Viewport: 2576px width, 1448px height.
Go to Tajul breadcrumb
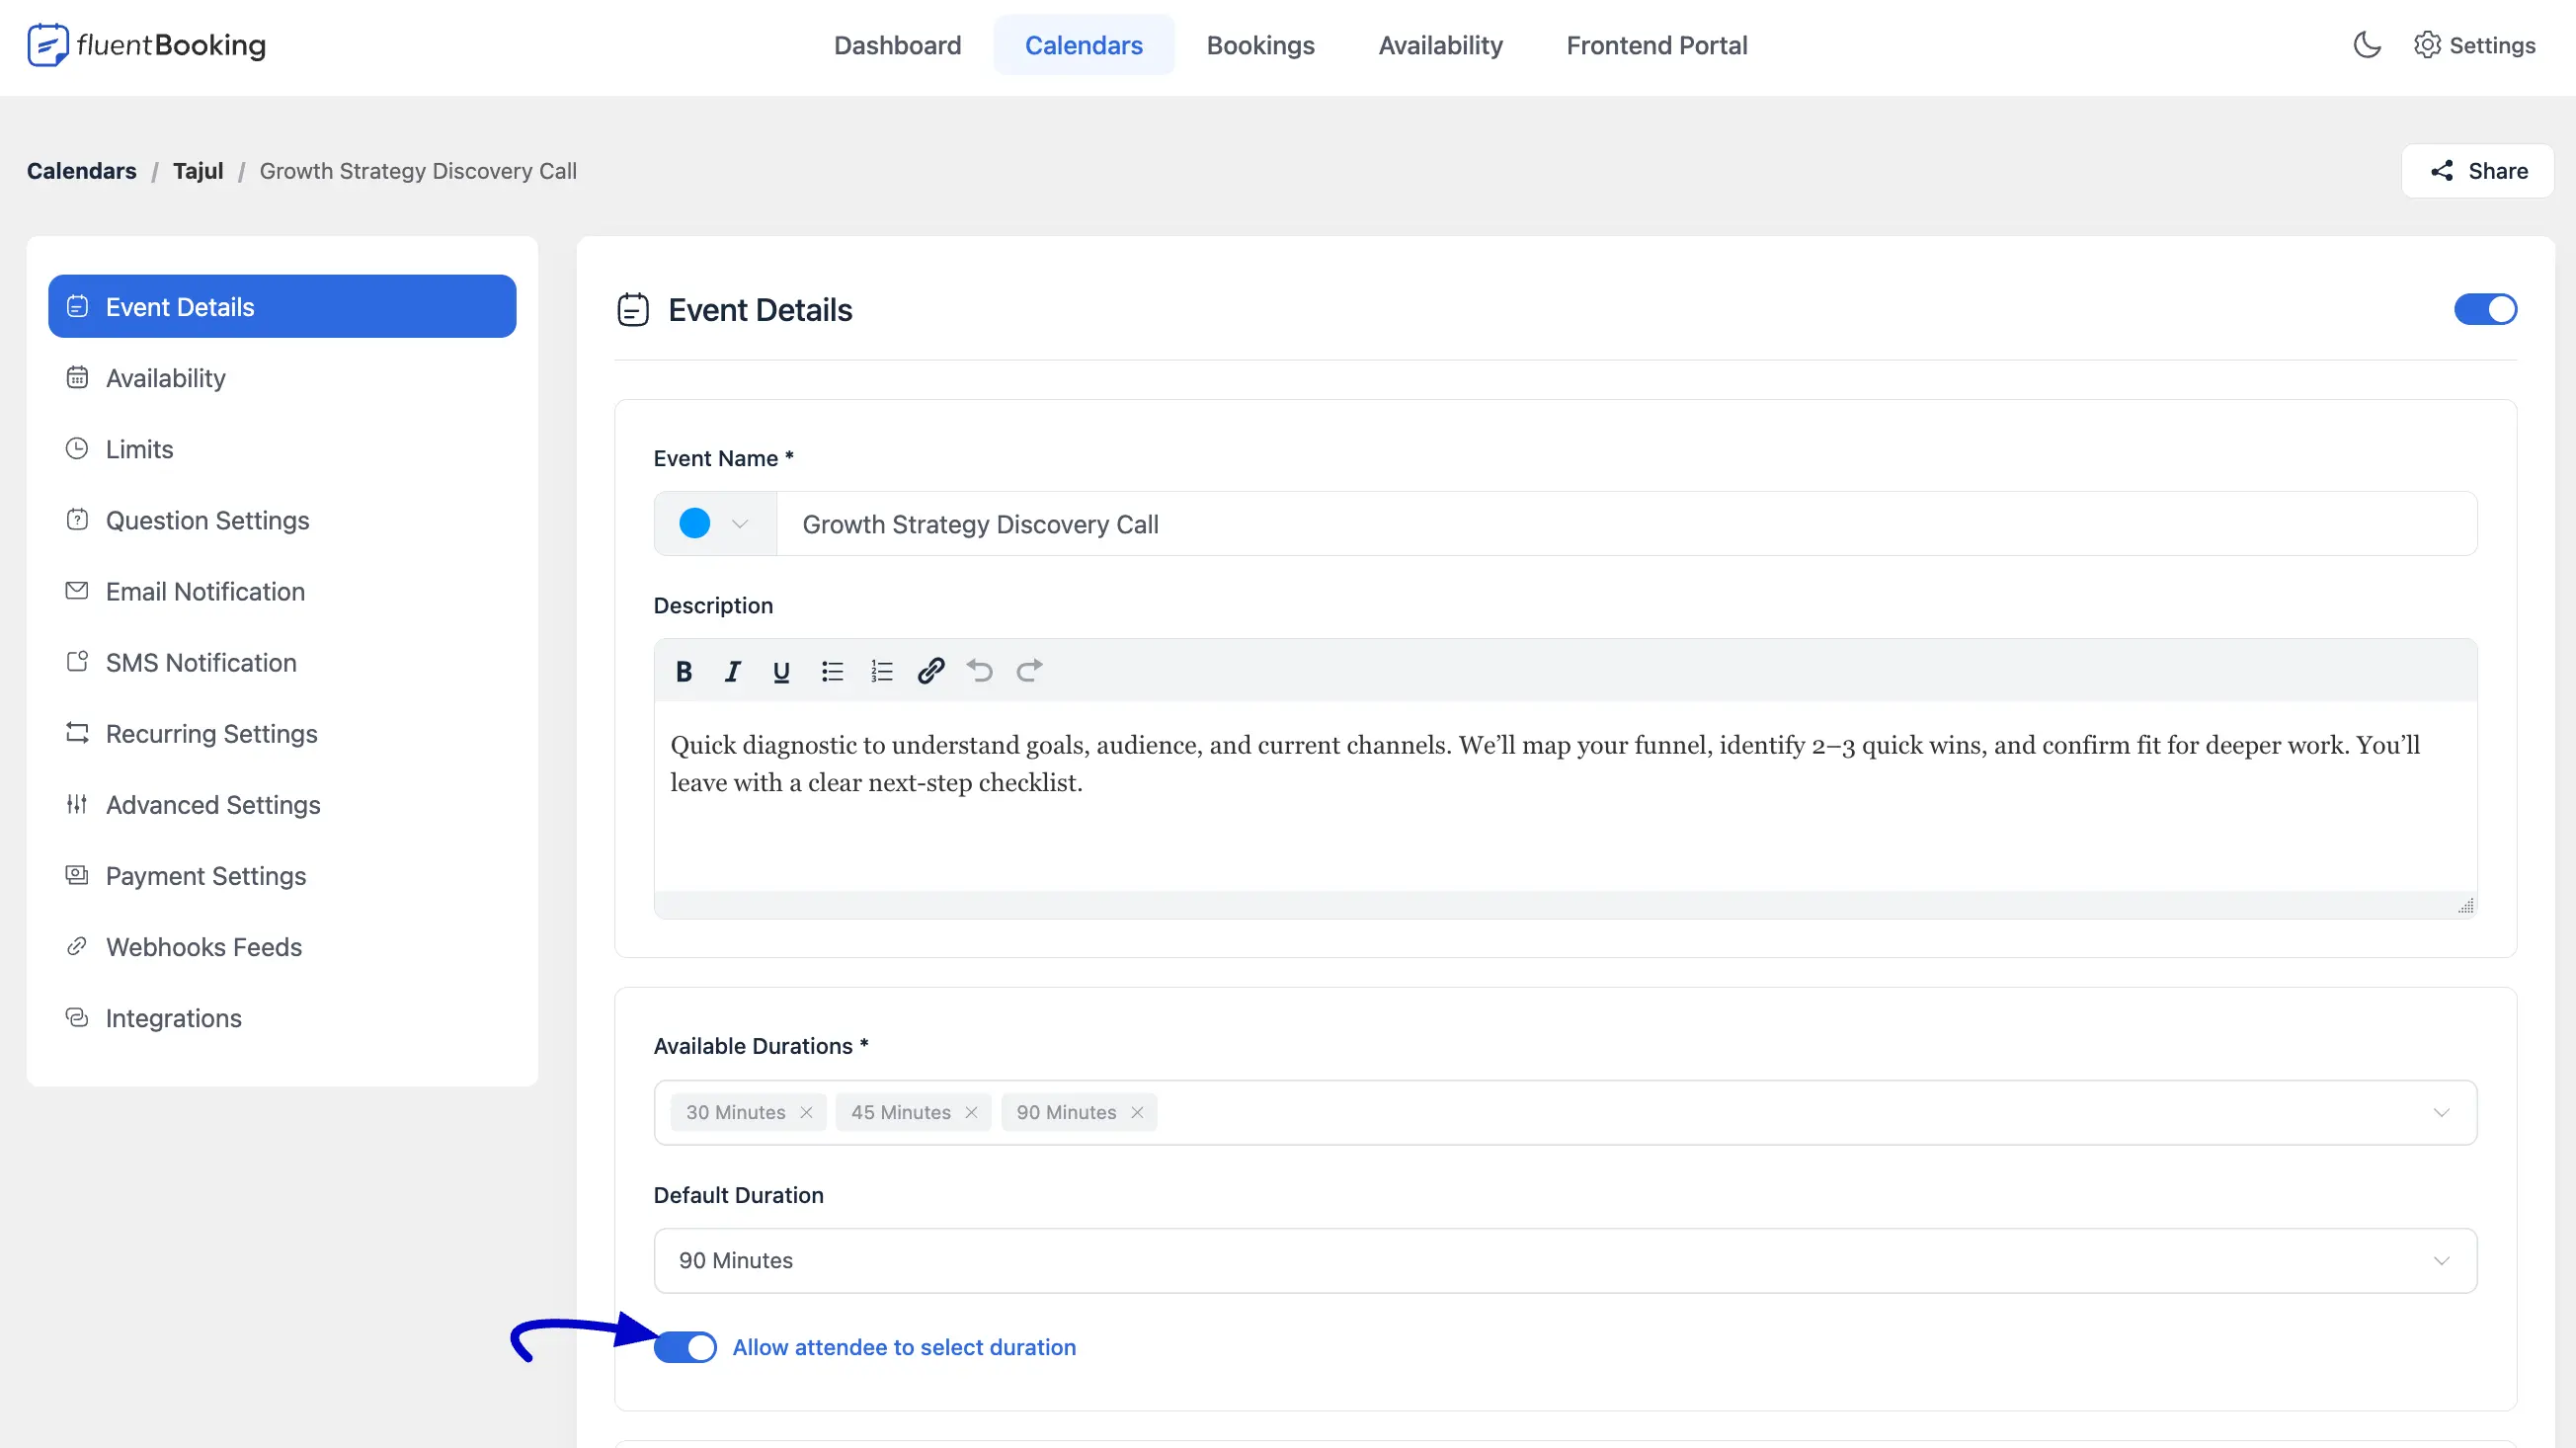pos(198,171)
